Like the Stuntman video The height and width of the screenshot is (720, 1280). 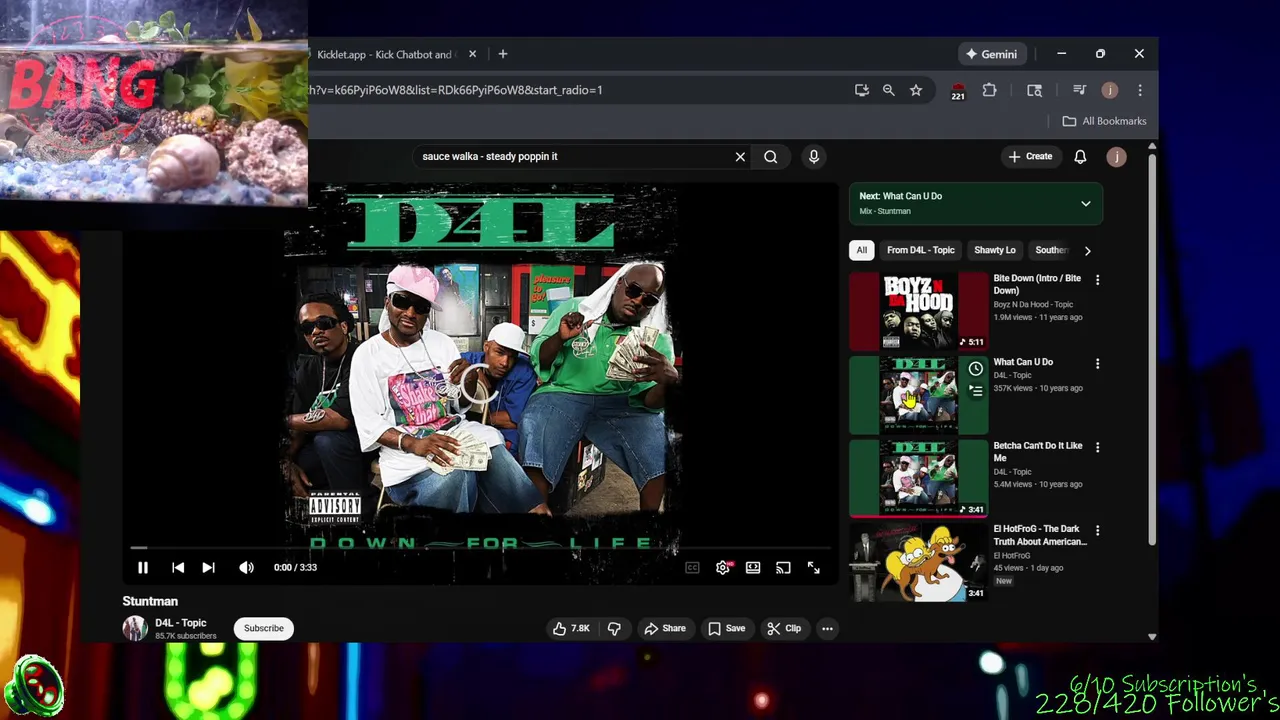pyautogui.click(x=571, y=629)
